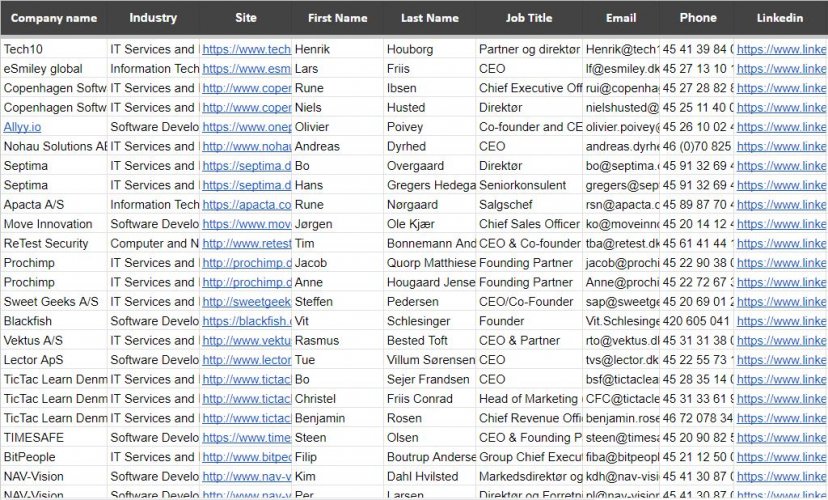This screenshot has height=500, width=828.
Task: Select the Job Title column header
Action: click(529, 18)
